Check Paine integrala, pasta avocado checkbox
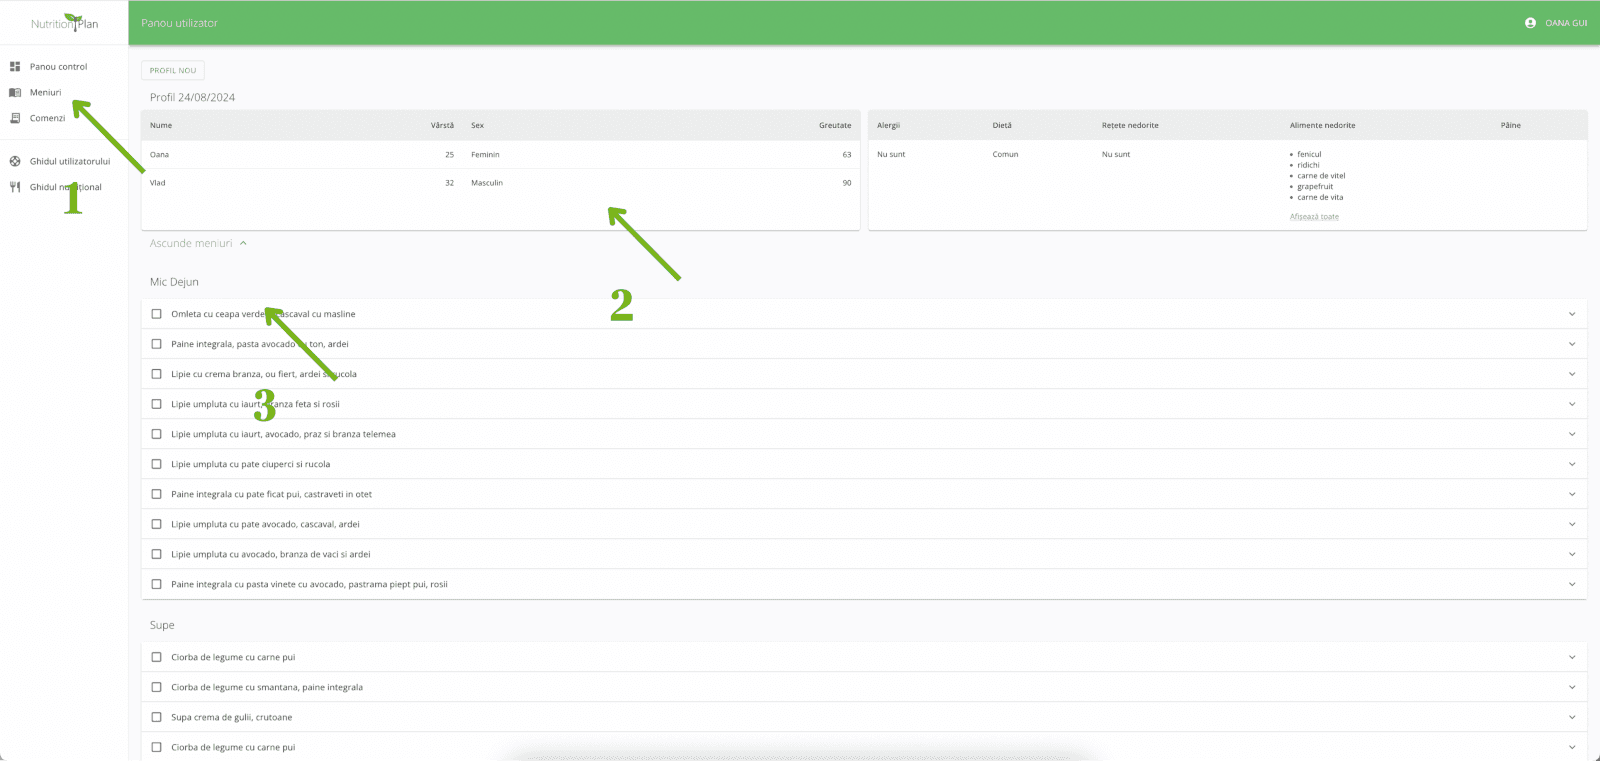 (x=156, y=344)
